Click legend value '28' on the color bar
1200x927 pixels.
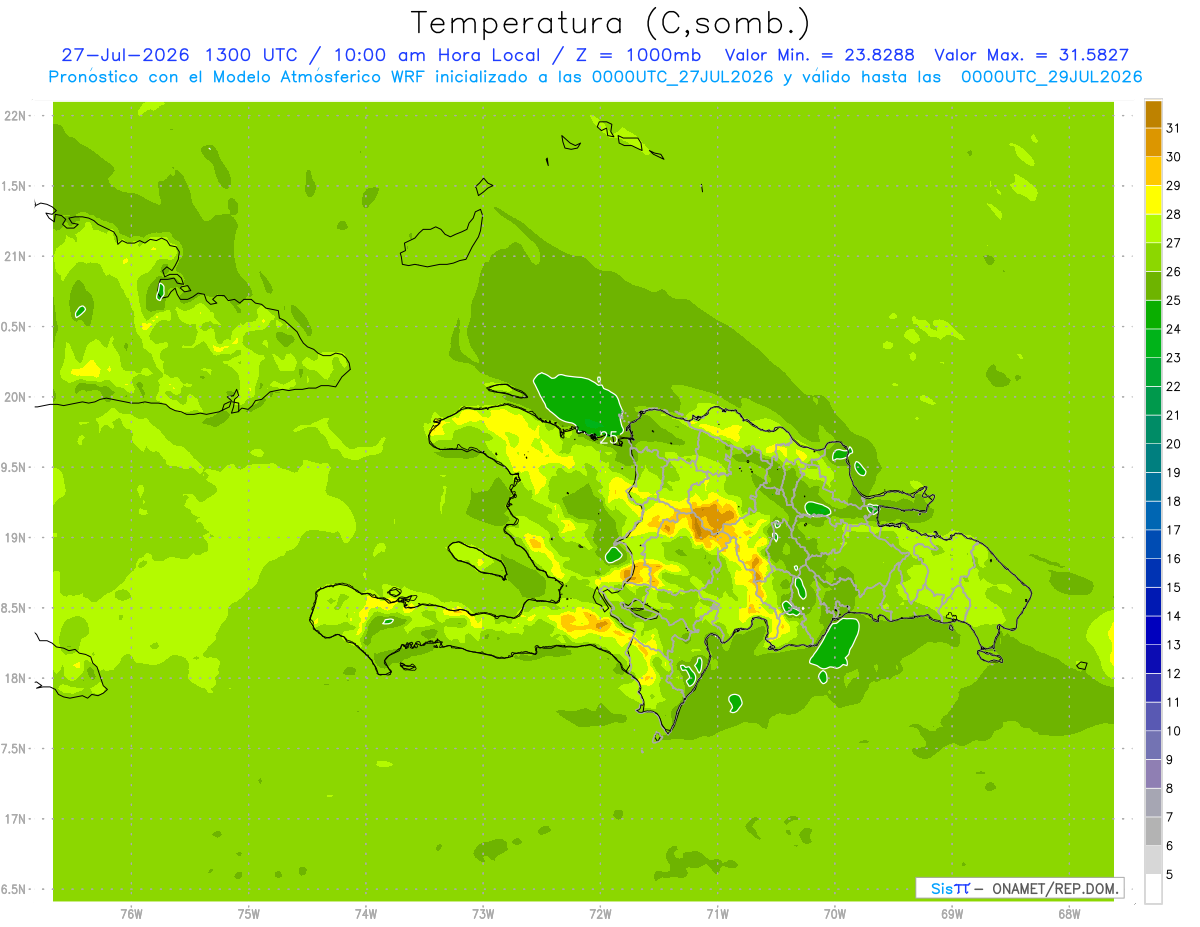[1173, 215]
